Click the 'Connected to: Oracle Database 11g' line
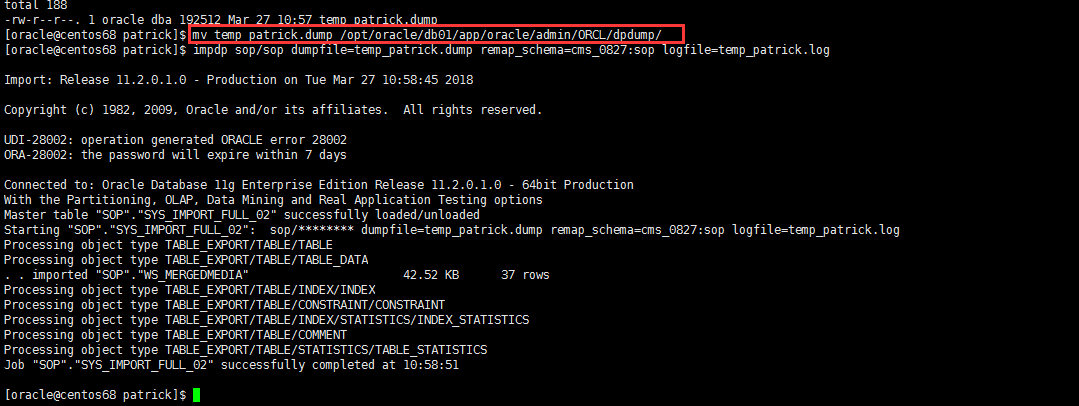1079x406 pixels. click(319, 184)
